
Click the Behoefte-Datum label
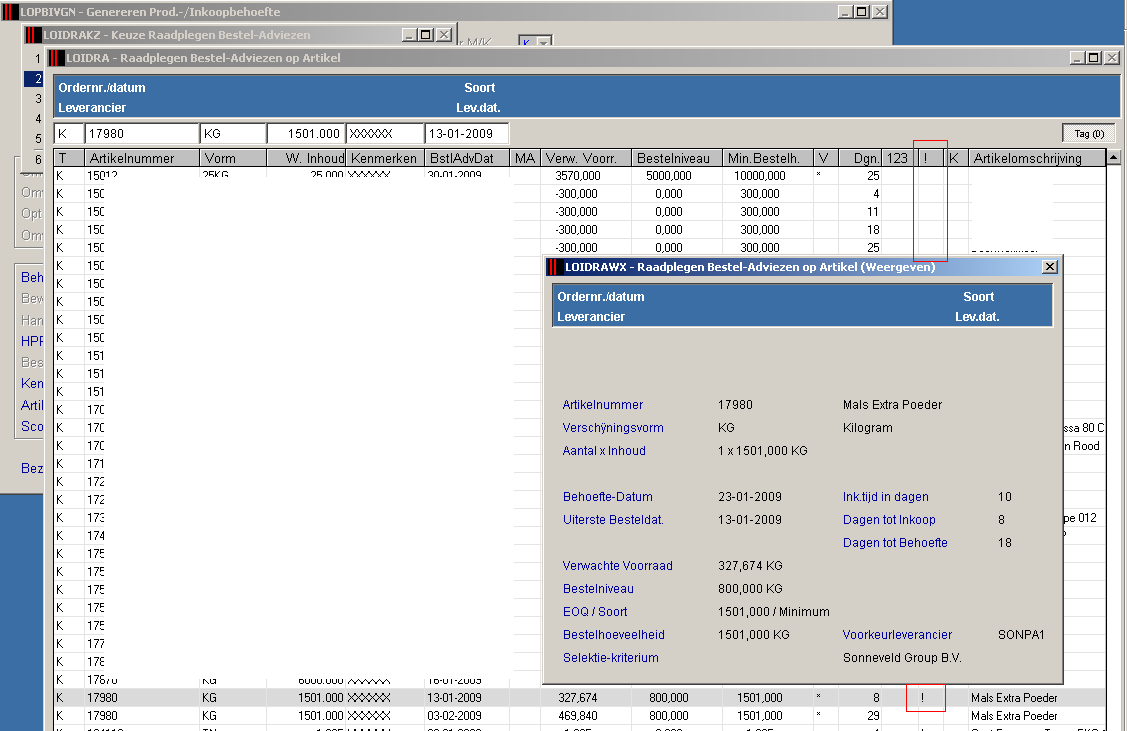pyautogui.click(x=608, y=497)
